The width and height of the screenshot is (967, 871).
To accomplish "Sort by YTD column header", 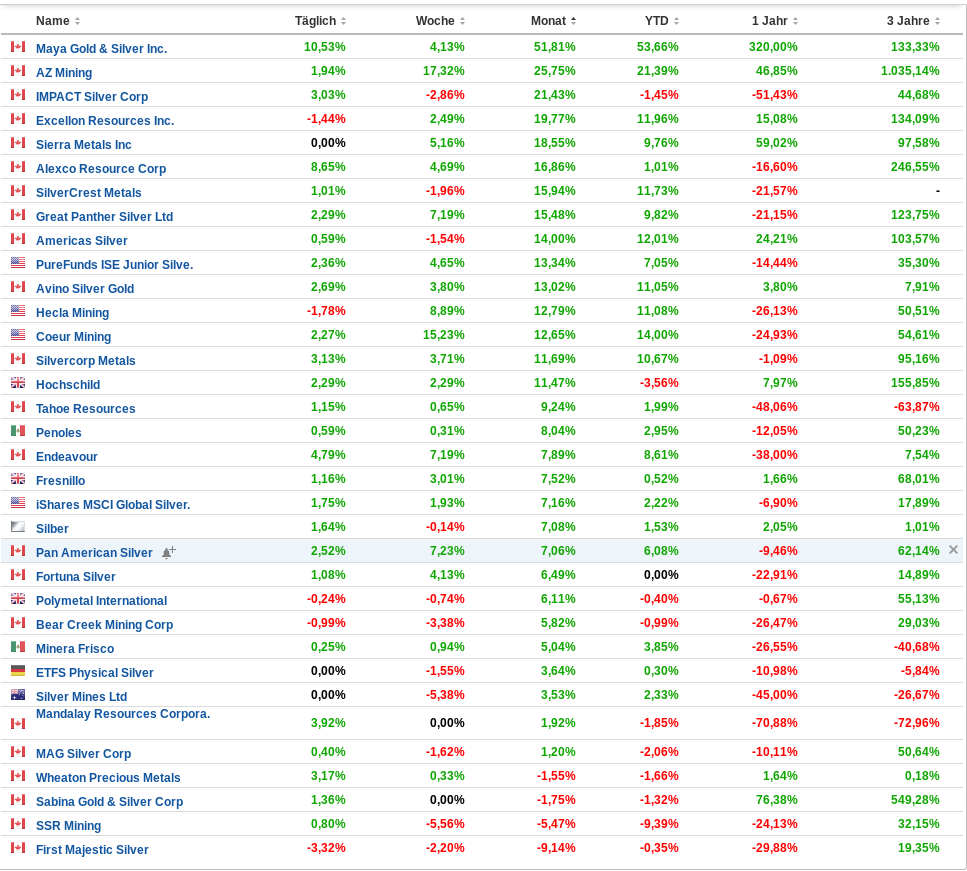I will (x=662, y=21).
